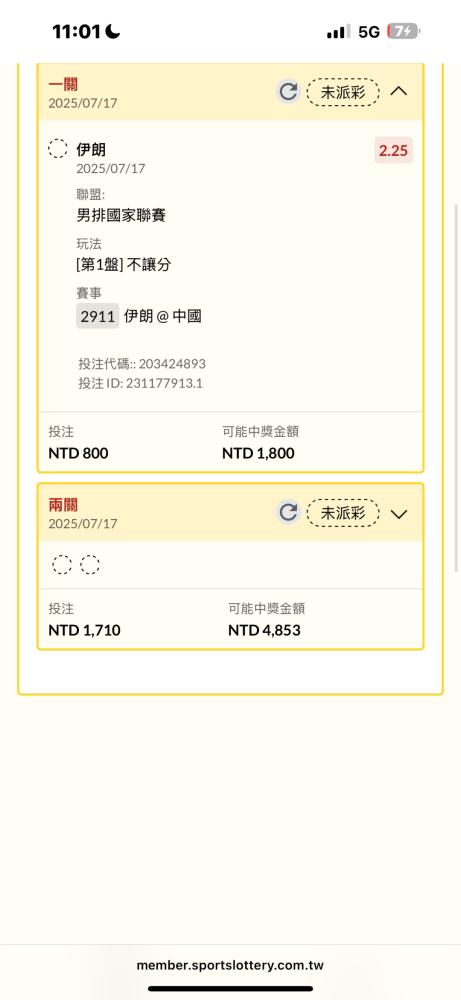This screenshot has height=1000, width=461.
Task: Open the 兩關 header title
Action: tap(63, 505)
